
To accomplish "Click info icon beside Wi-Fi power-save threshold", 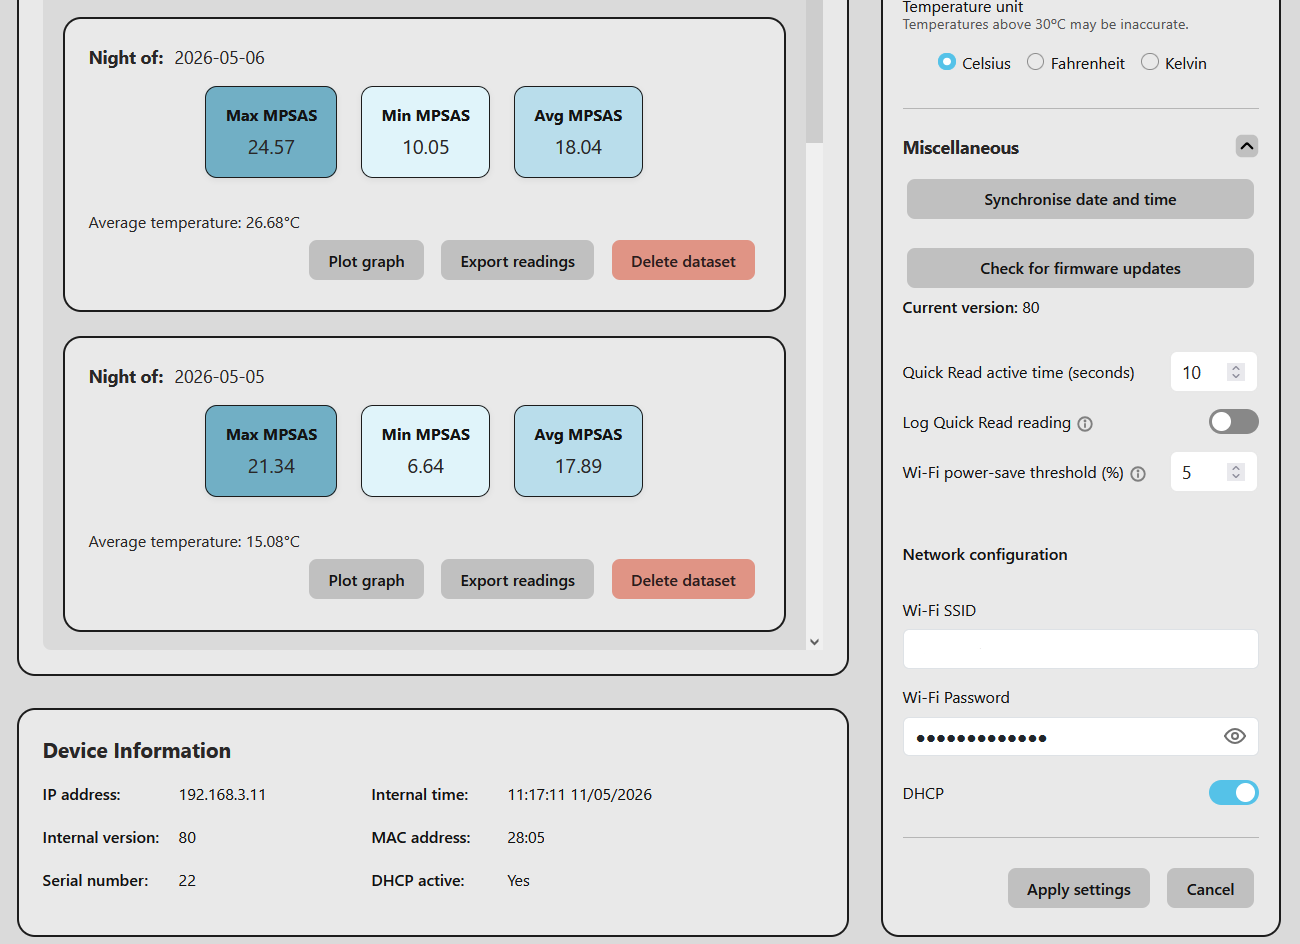I will pyautogui.click(x=1138, y=474).
